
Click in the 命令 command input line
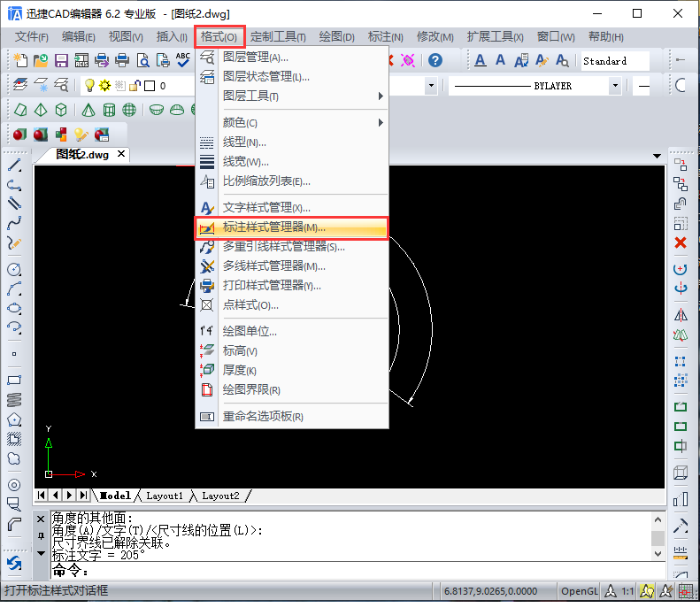[x=357, y=570]
